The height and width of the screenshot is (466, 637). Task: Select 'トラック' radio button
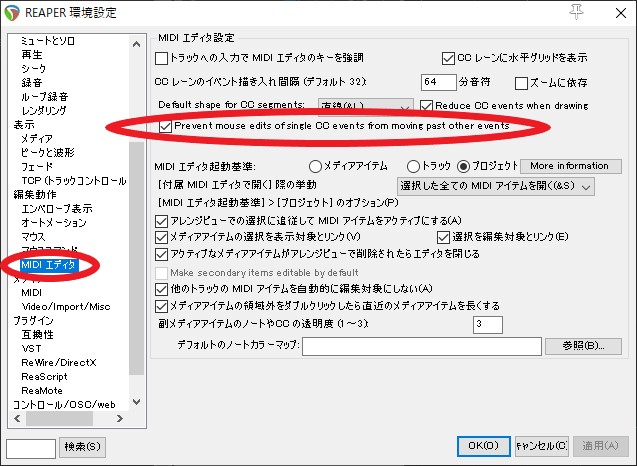point(413,166)
